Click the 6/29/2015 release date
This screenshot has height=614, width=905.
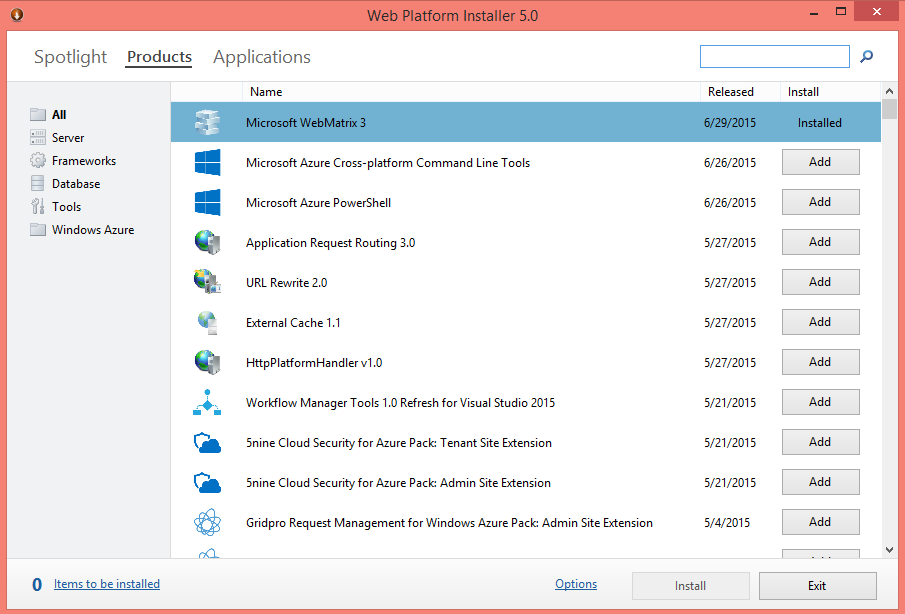(730, 122)
